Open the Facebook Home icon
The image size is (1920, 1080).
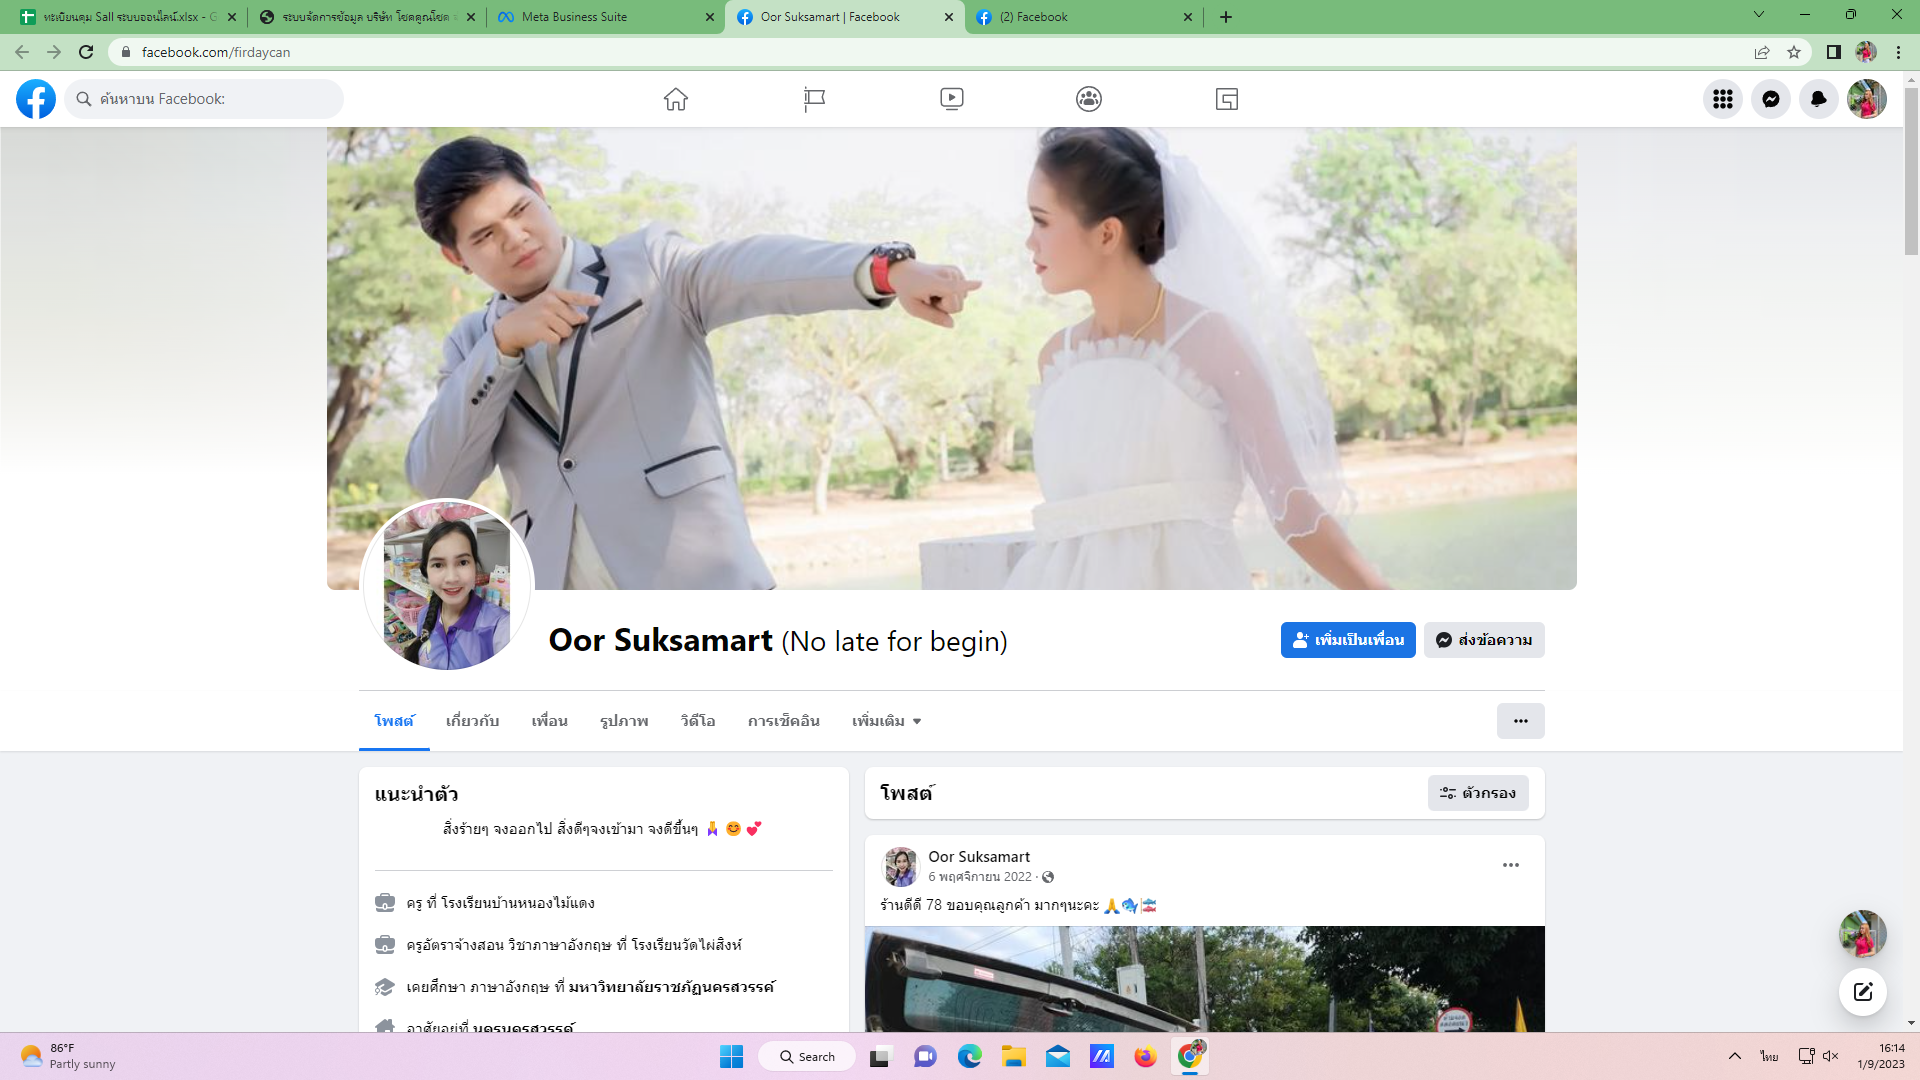point(676,99)
